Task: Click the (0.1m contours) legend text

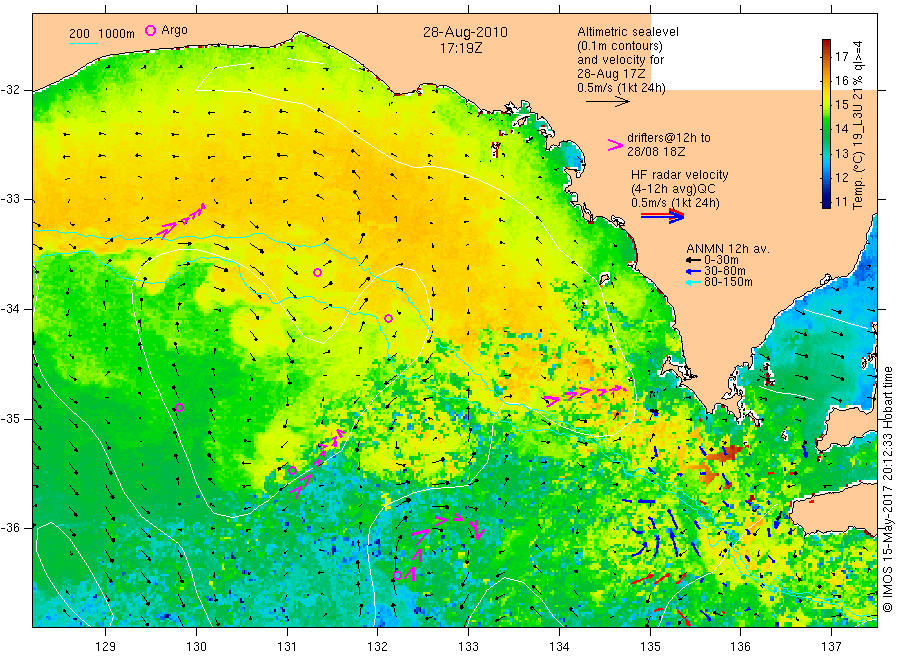Action: (x=620, y=46)
